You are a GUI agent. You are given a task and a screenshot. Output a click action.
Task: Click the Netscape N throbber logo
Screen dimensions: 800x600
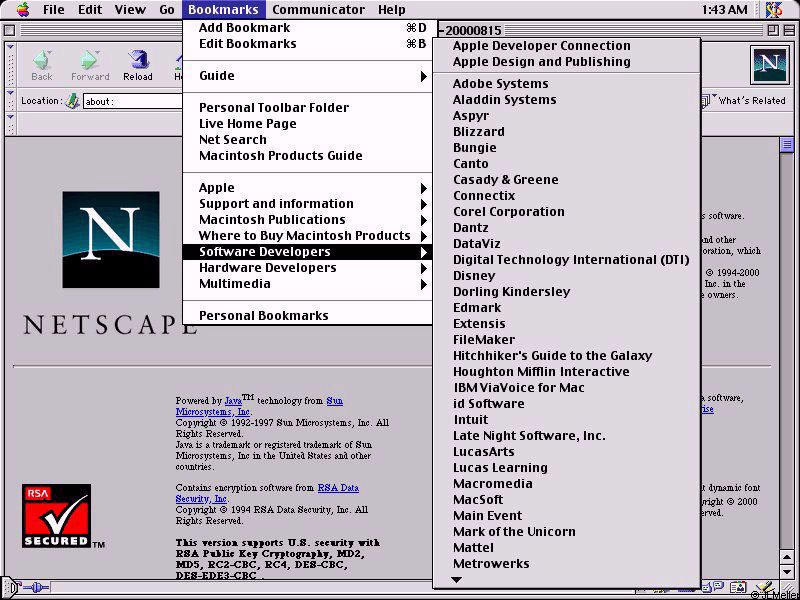769,65
